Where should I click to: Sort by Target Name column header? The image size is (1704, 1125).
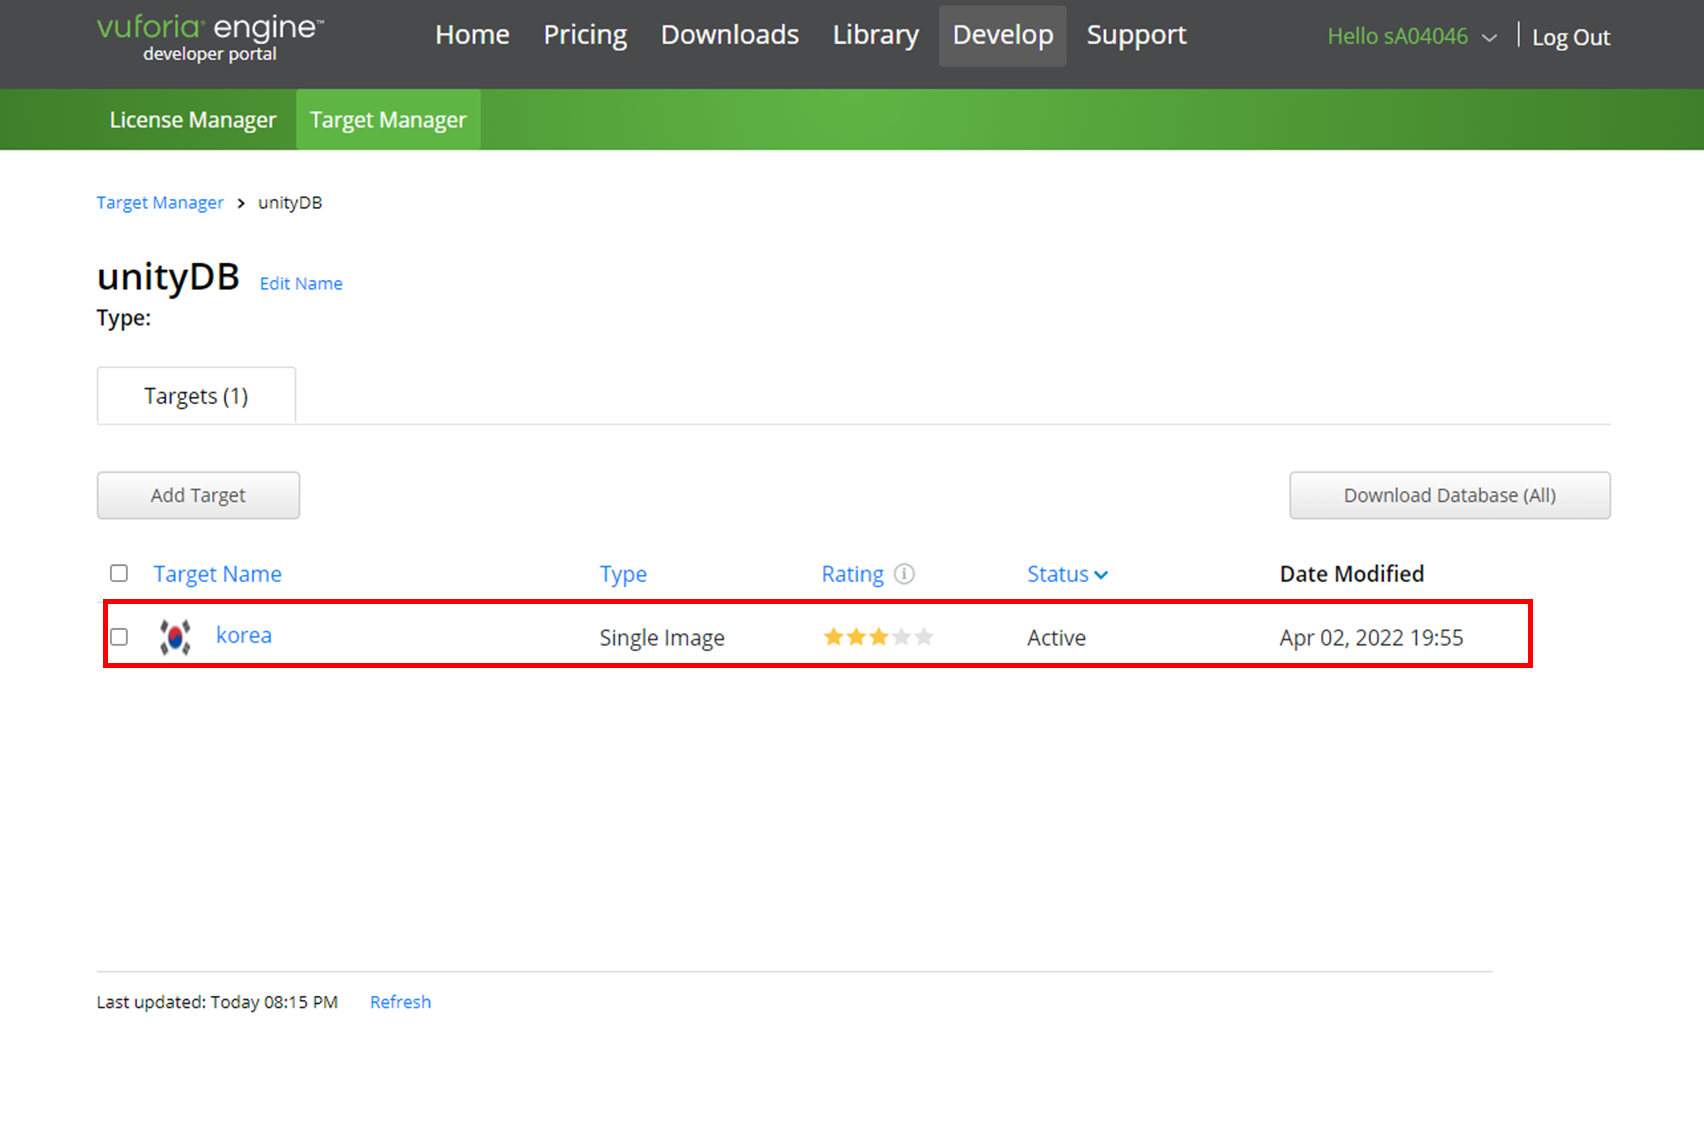point(217,574)
